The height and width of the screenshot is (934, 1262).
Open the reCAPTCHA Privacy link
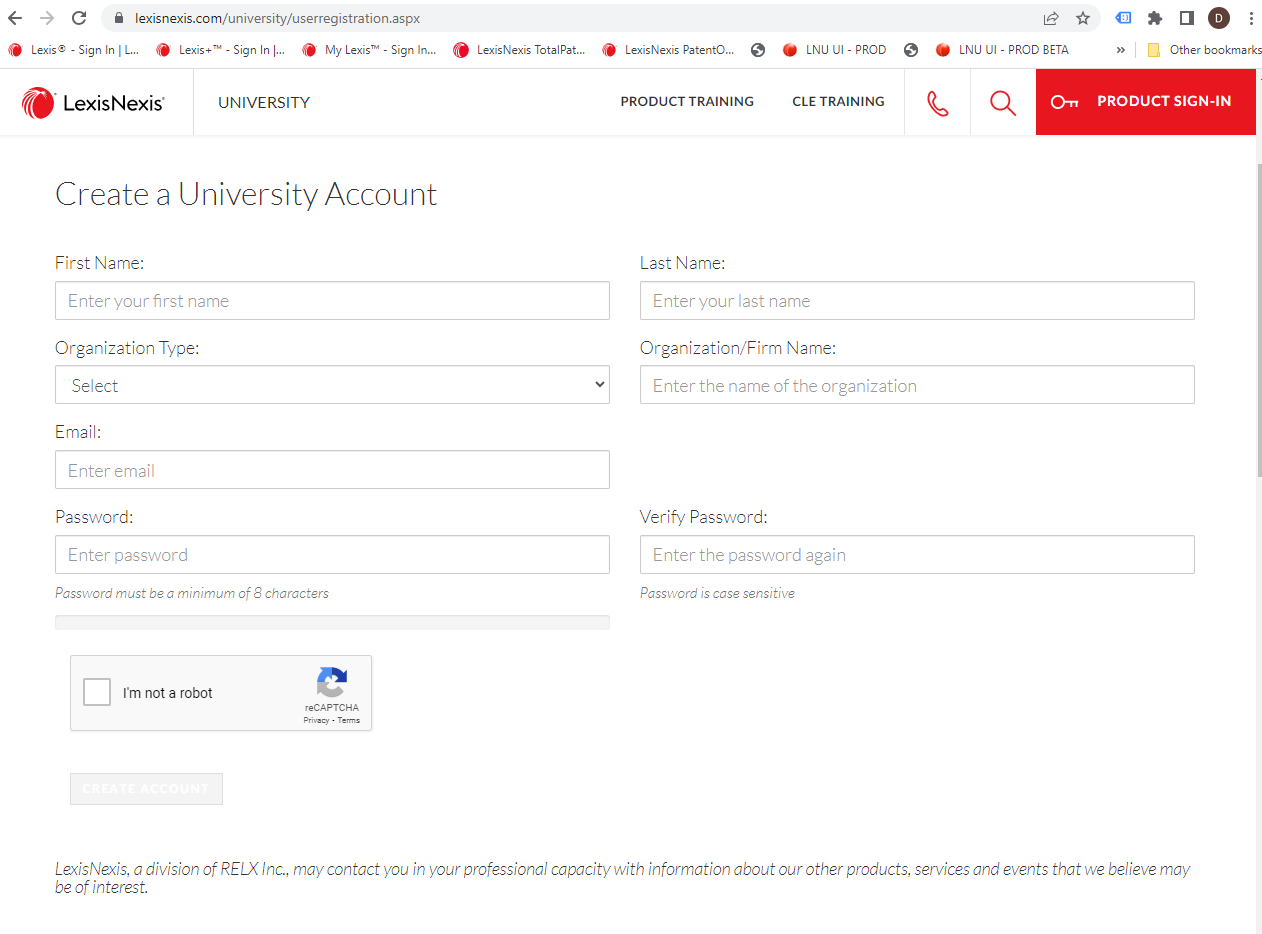click(316, 720)
